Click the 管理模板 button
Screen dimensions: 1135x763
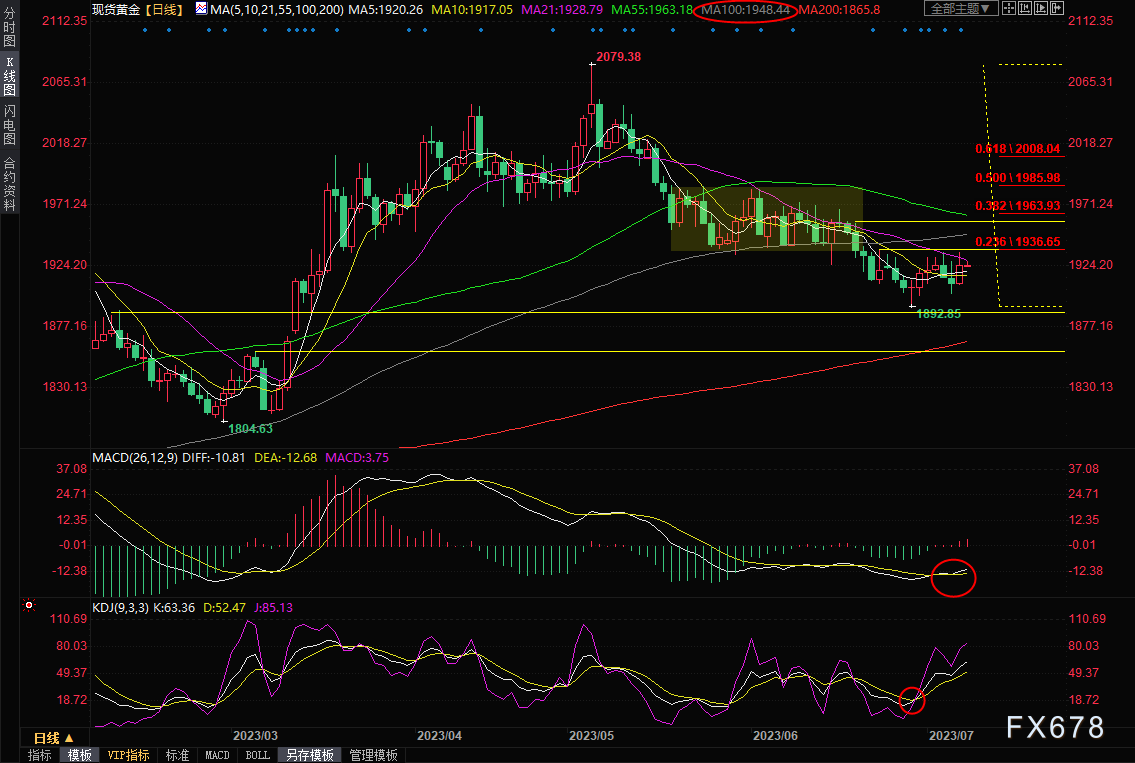374,755
